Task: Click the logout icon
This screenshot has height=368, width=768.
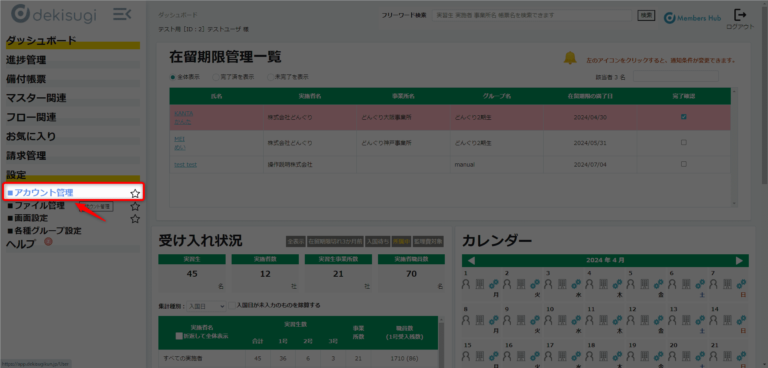Action: click(740, 15)
